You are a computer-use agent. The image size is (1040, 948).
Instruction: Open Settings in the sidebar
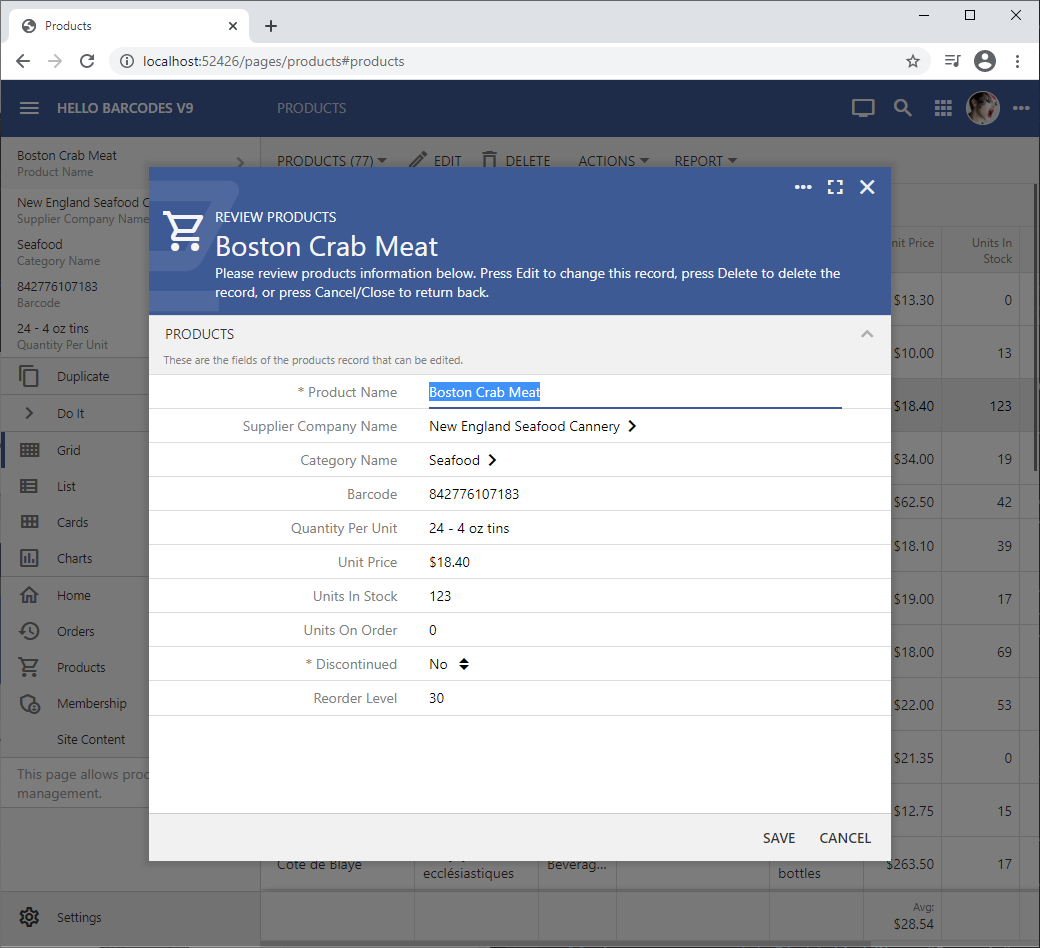click(78, 917)
